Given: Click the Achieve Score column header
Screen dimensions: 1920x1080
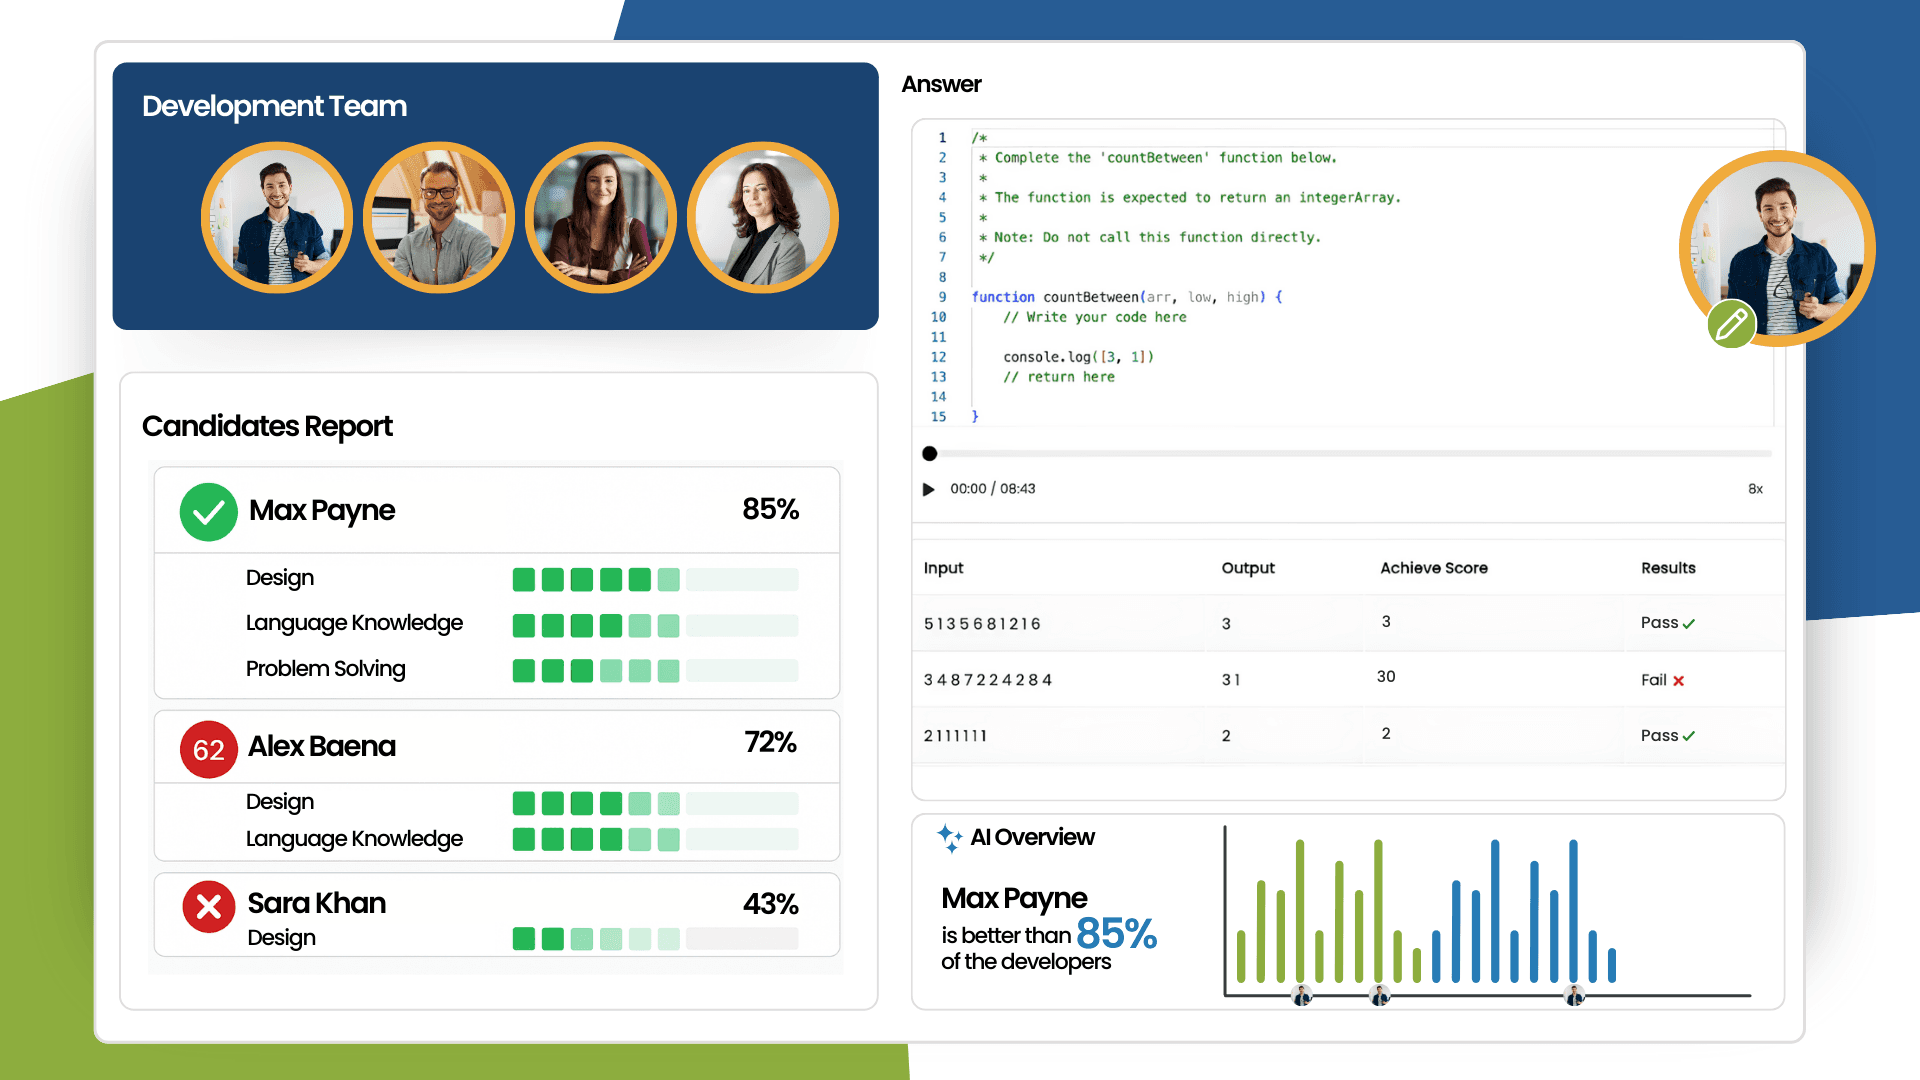Looking at the screenshot, I should tap(1433, 568).
